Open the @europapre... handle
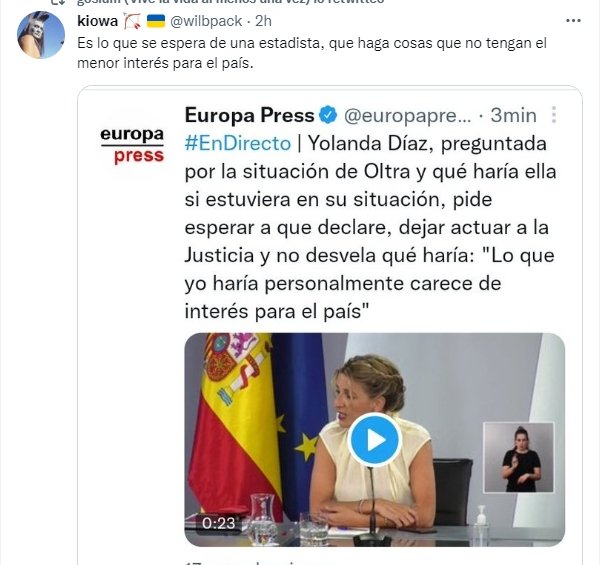The image size is (609, 565). click(x=407, y=116)
